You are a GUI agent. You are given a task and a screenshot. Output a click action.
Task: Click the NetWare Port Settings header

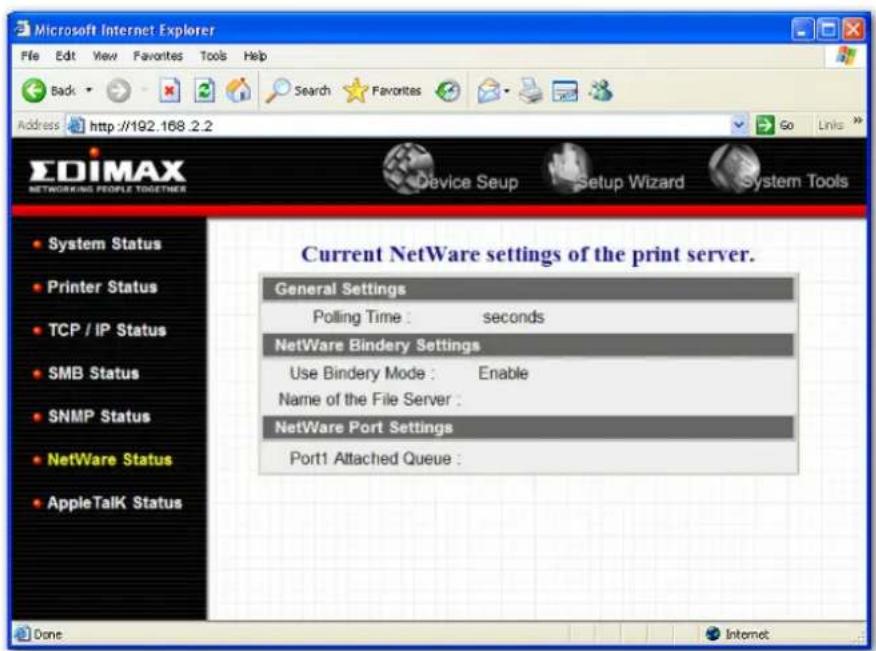[528, 427]
